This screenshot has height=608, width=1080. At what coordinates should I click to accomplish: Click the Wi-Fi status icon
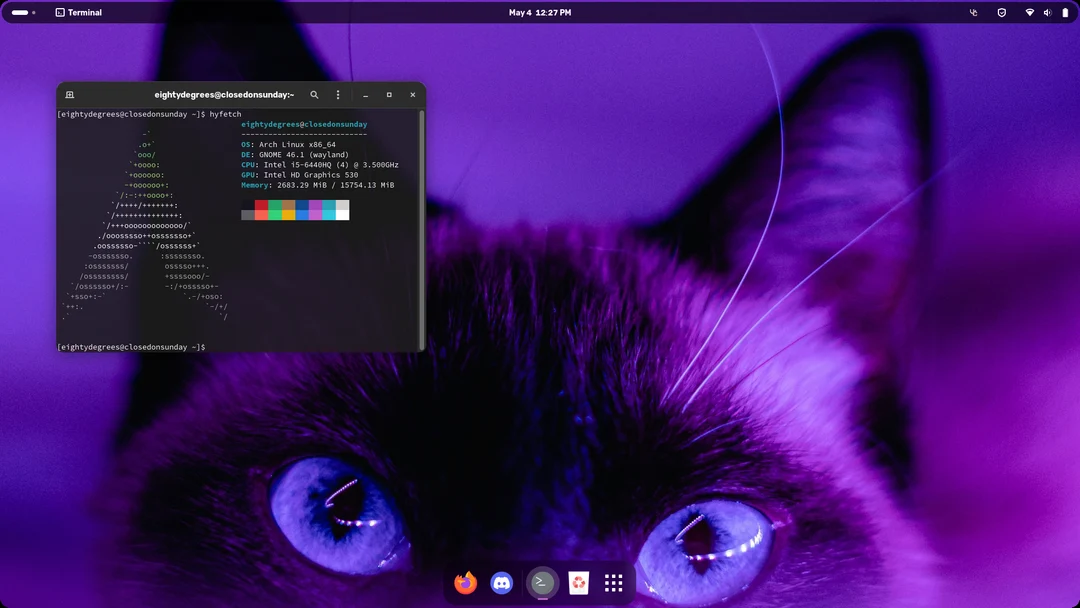point(1030,12)
